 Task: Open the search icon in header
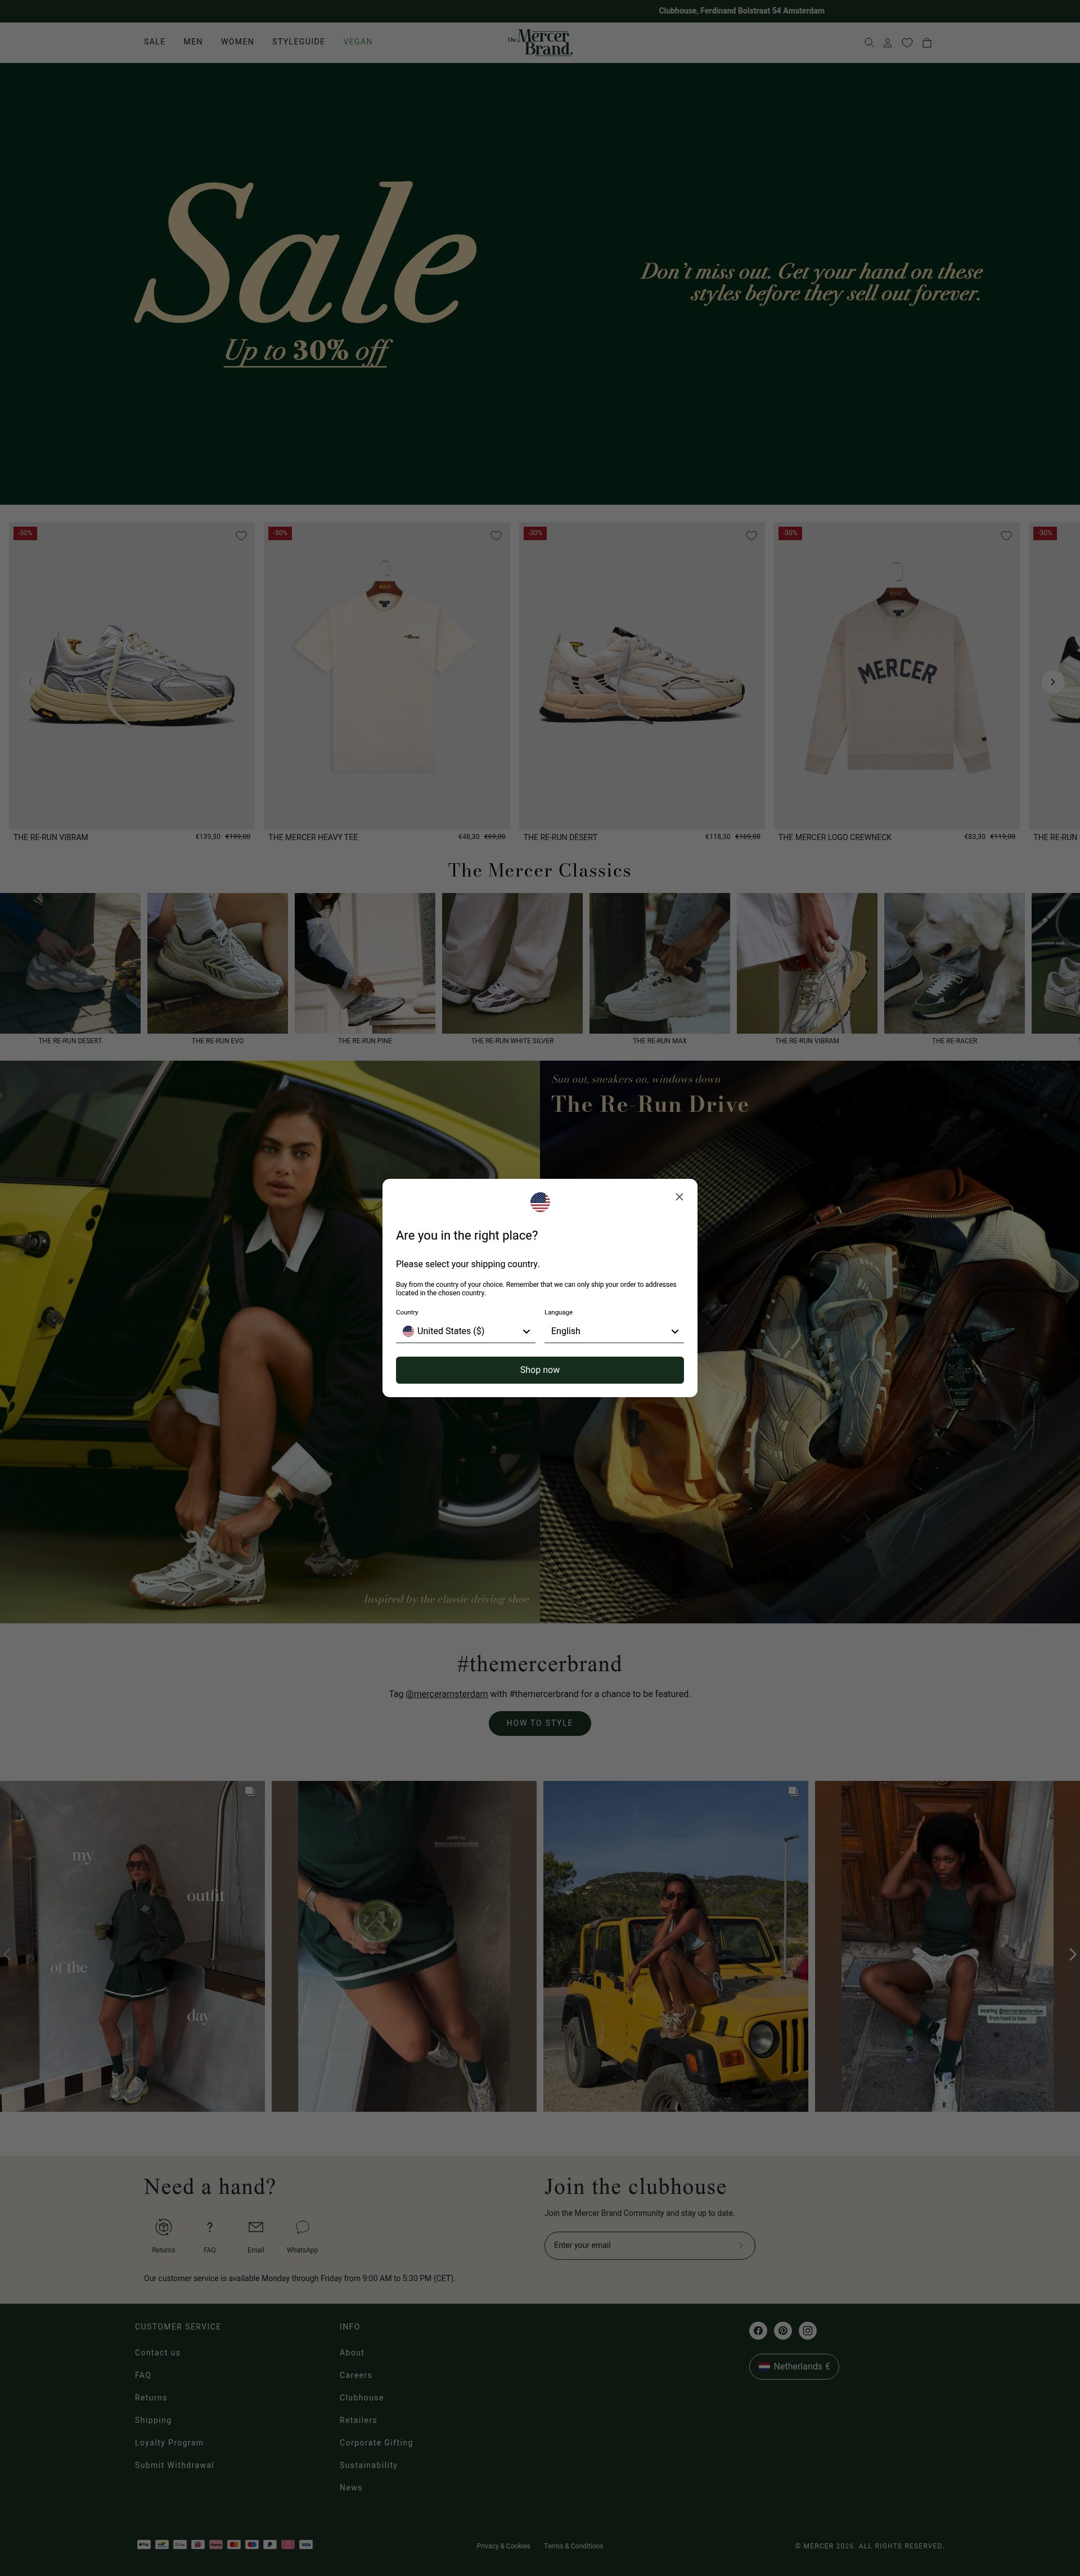(868, 43)
